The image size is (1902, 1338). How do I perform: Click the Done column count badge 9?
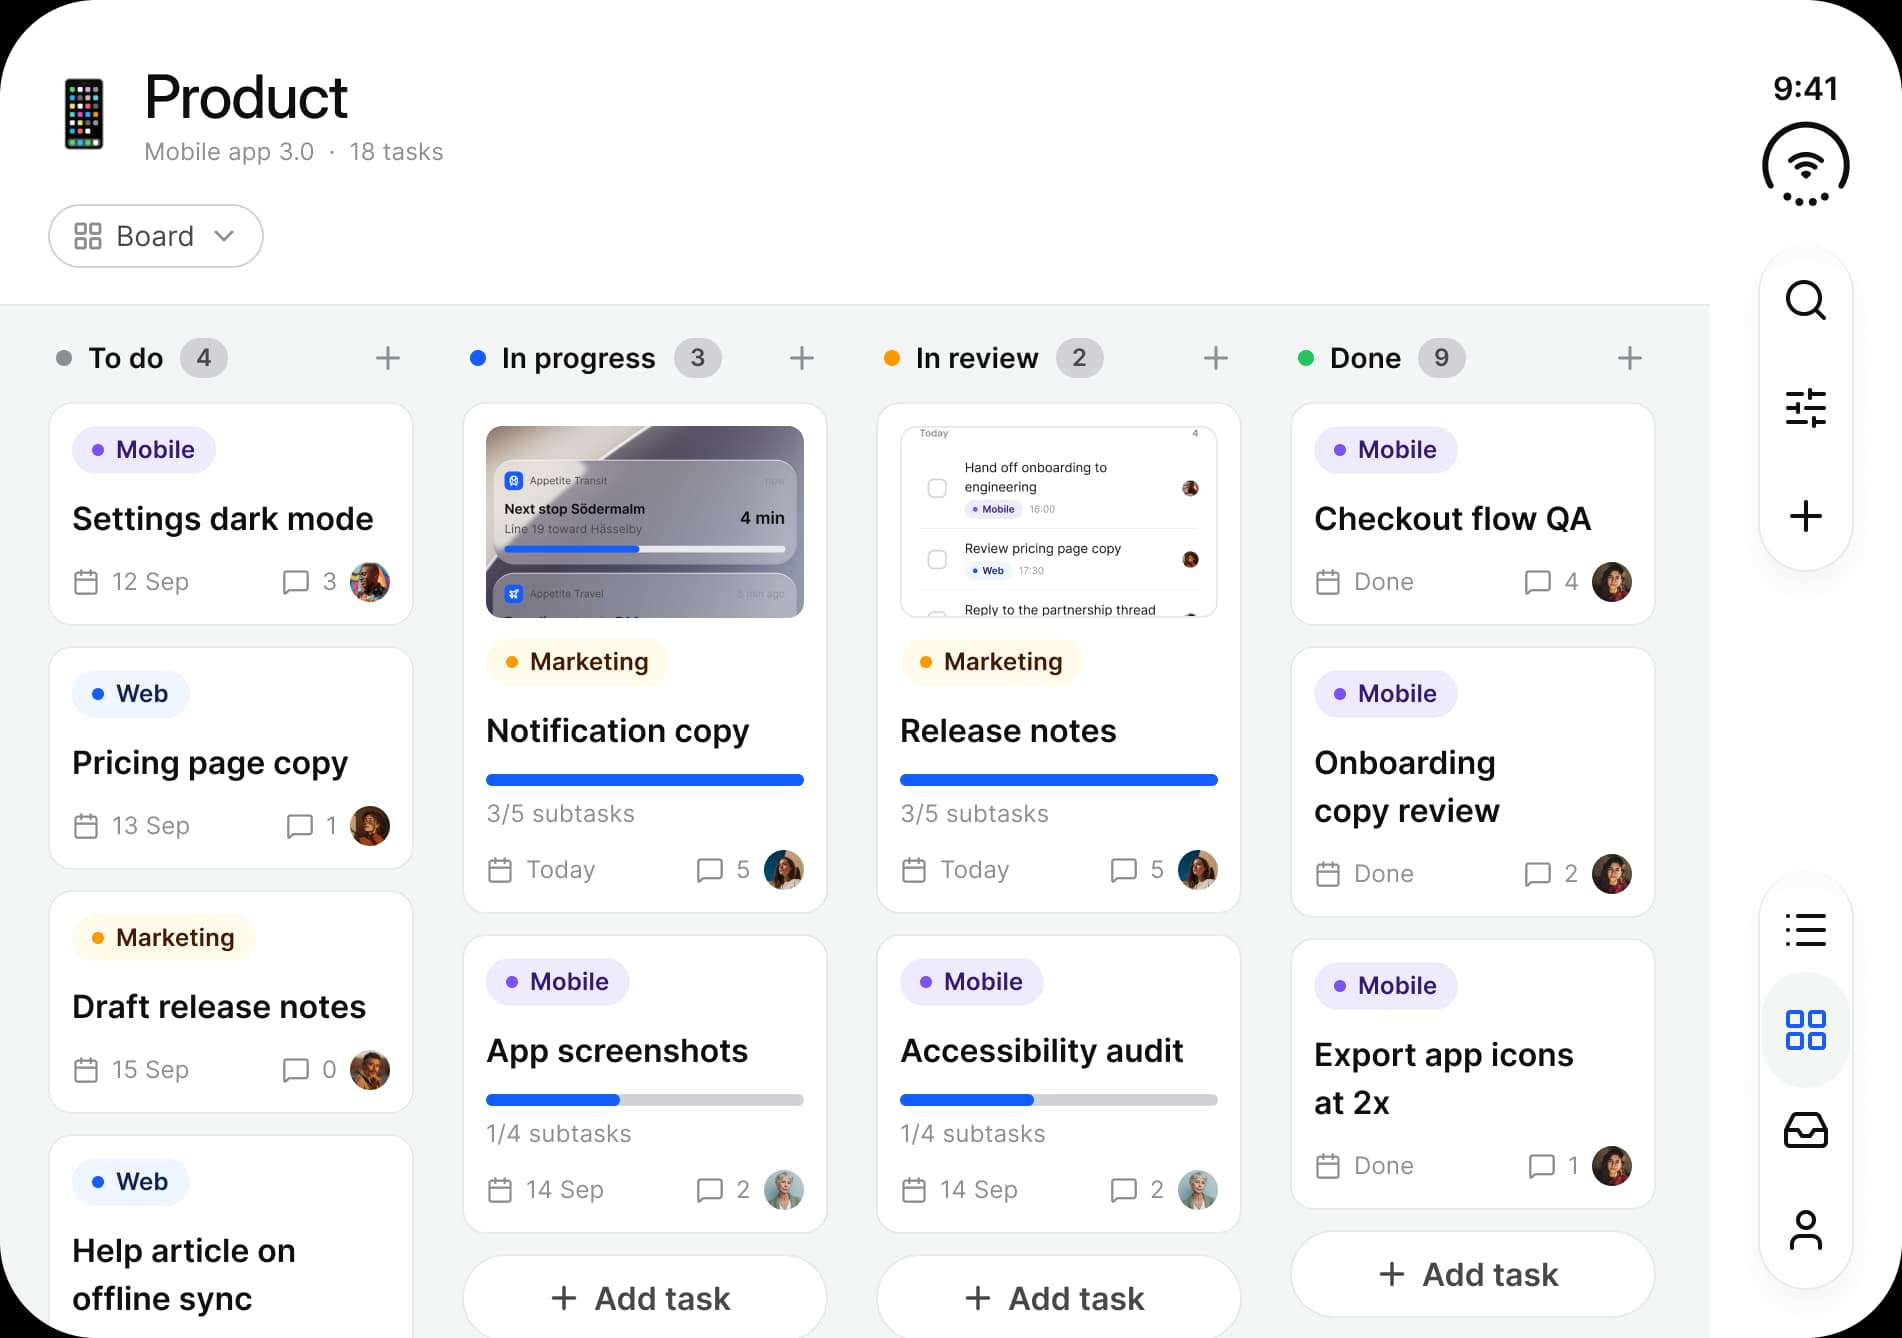[x=1441, y=358]
